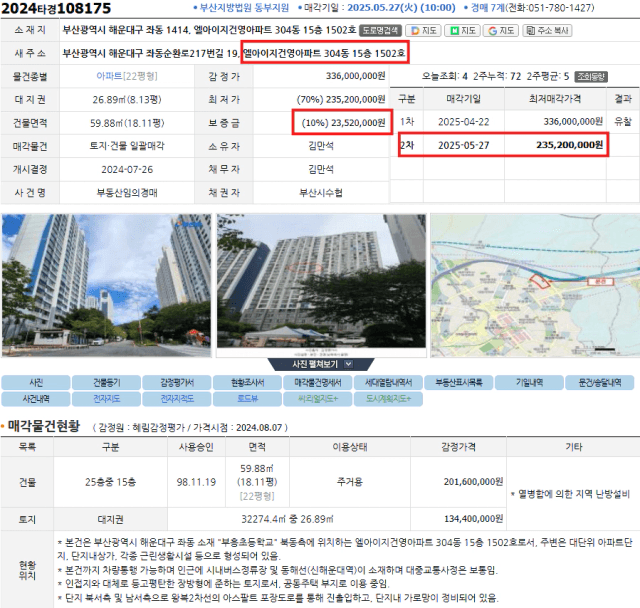Open the 문건/송달내역 tab
The width and height of the screenshot is (640, 608).
(600, 382)
